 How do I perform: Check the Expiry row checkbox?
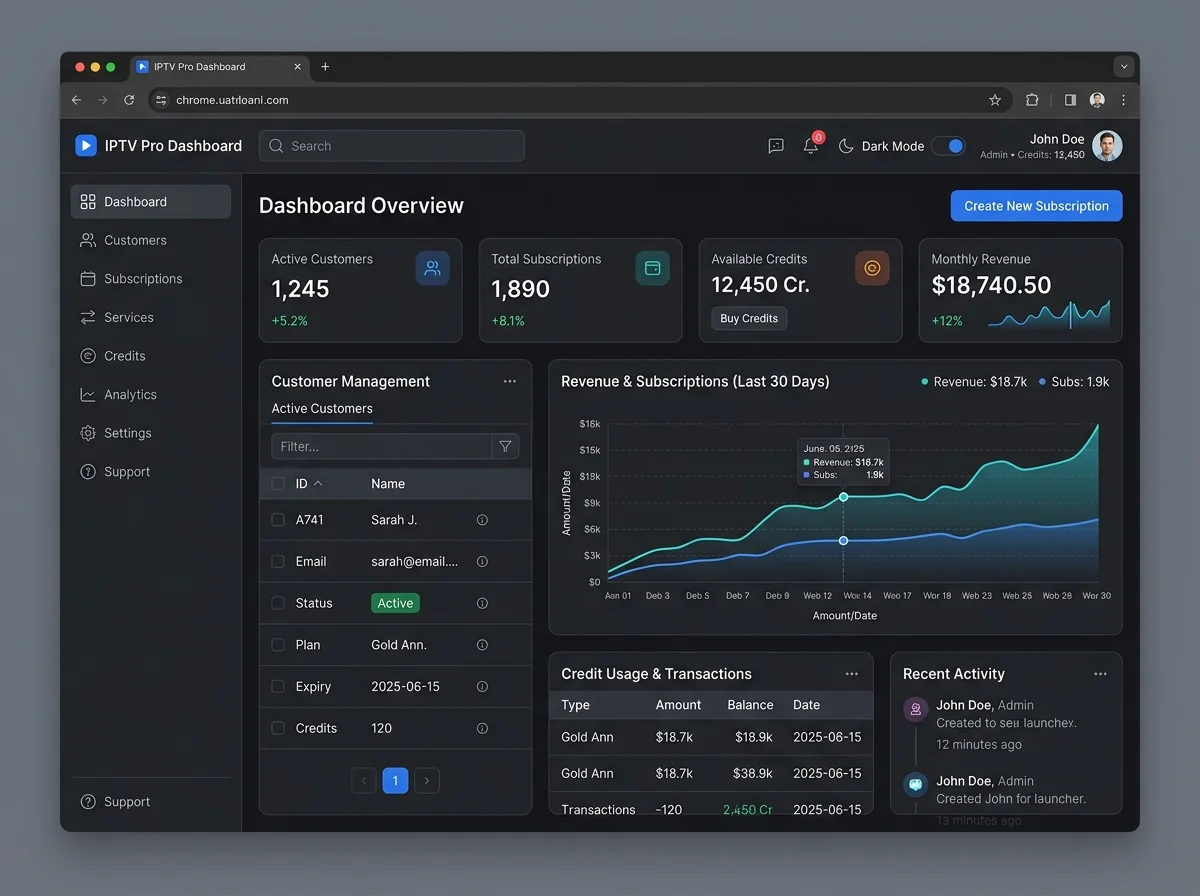278,687
